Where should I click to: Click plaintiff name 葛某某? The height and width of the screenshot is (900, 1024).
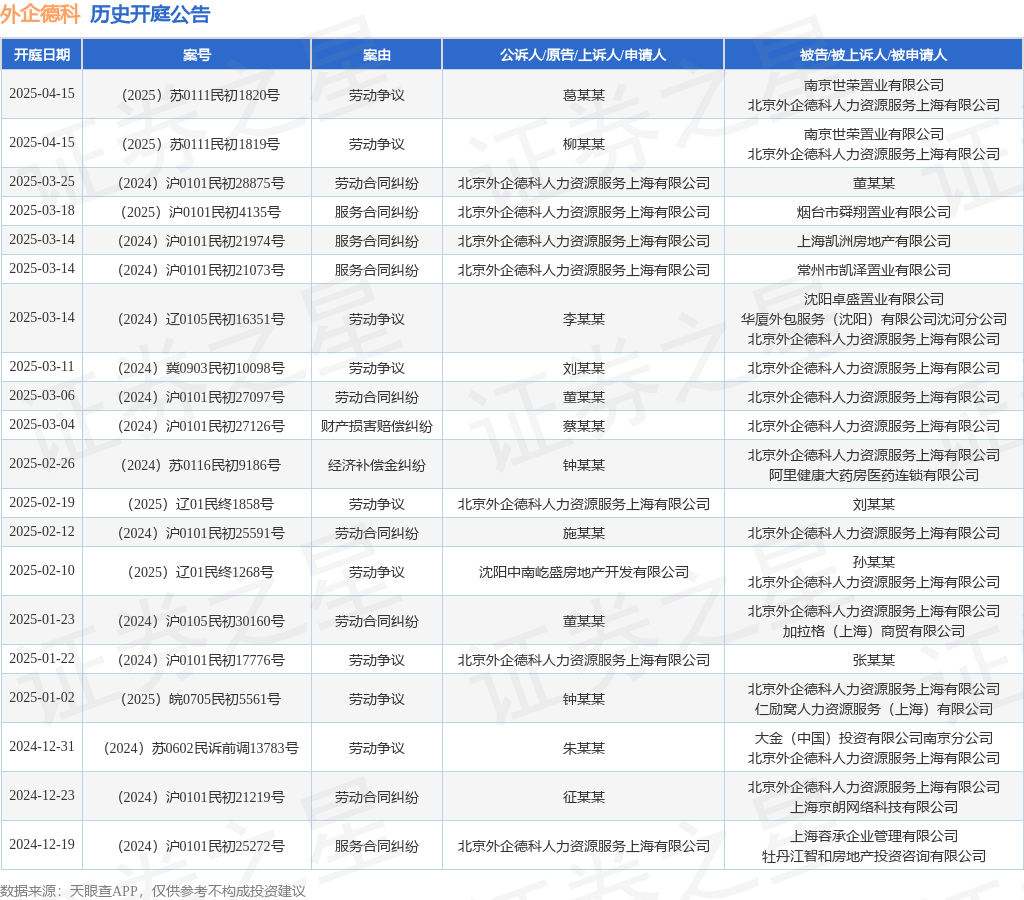pyautogui.click(x=583, y=95)
